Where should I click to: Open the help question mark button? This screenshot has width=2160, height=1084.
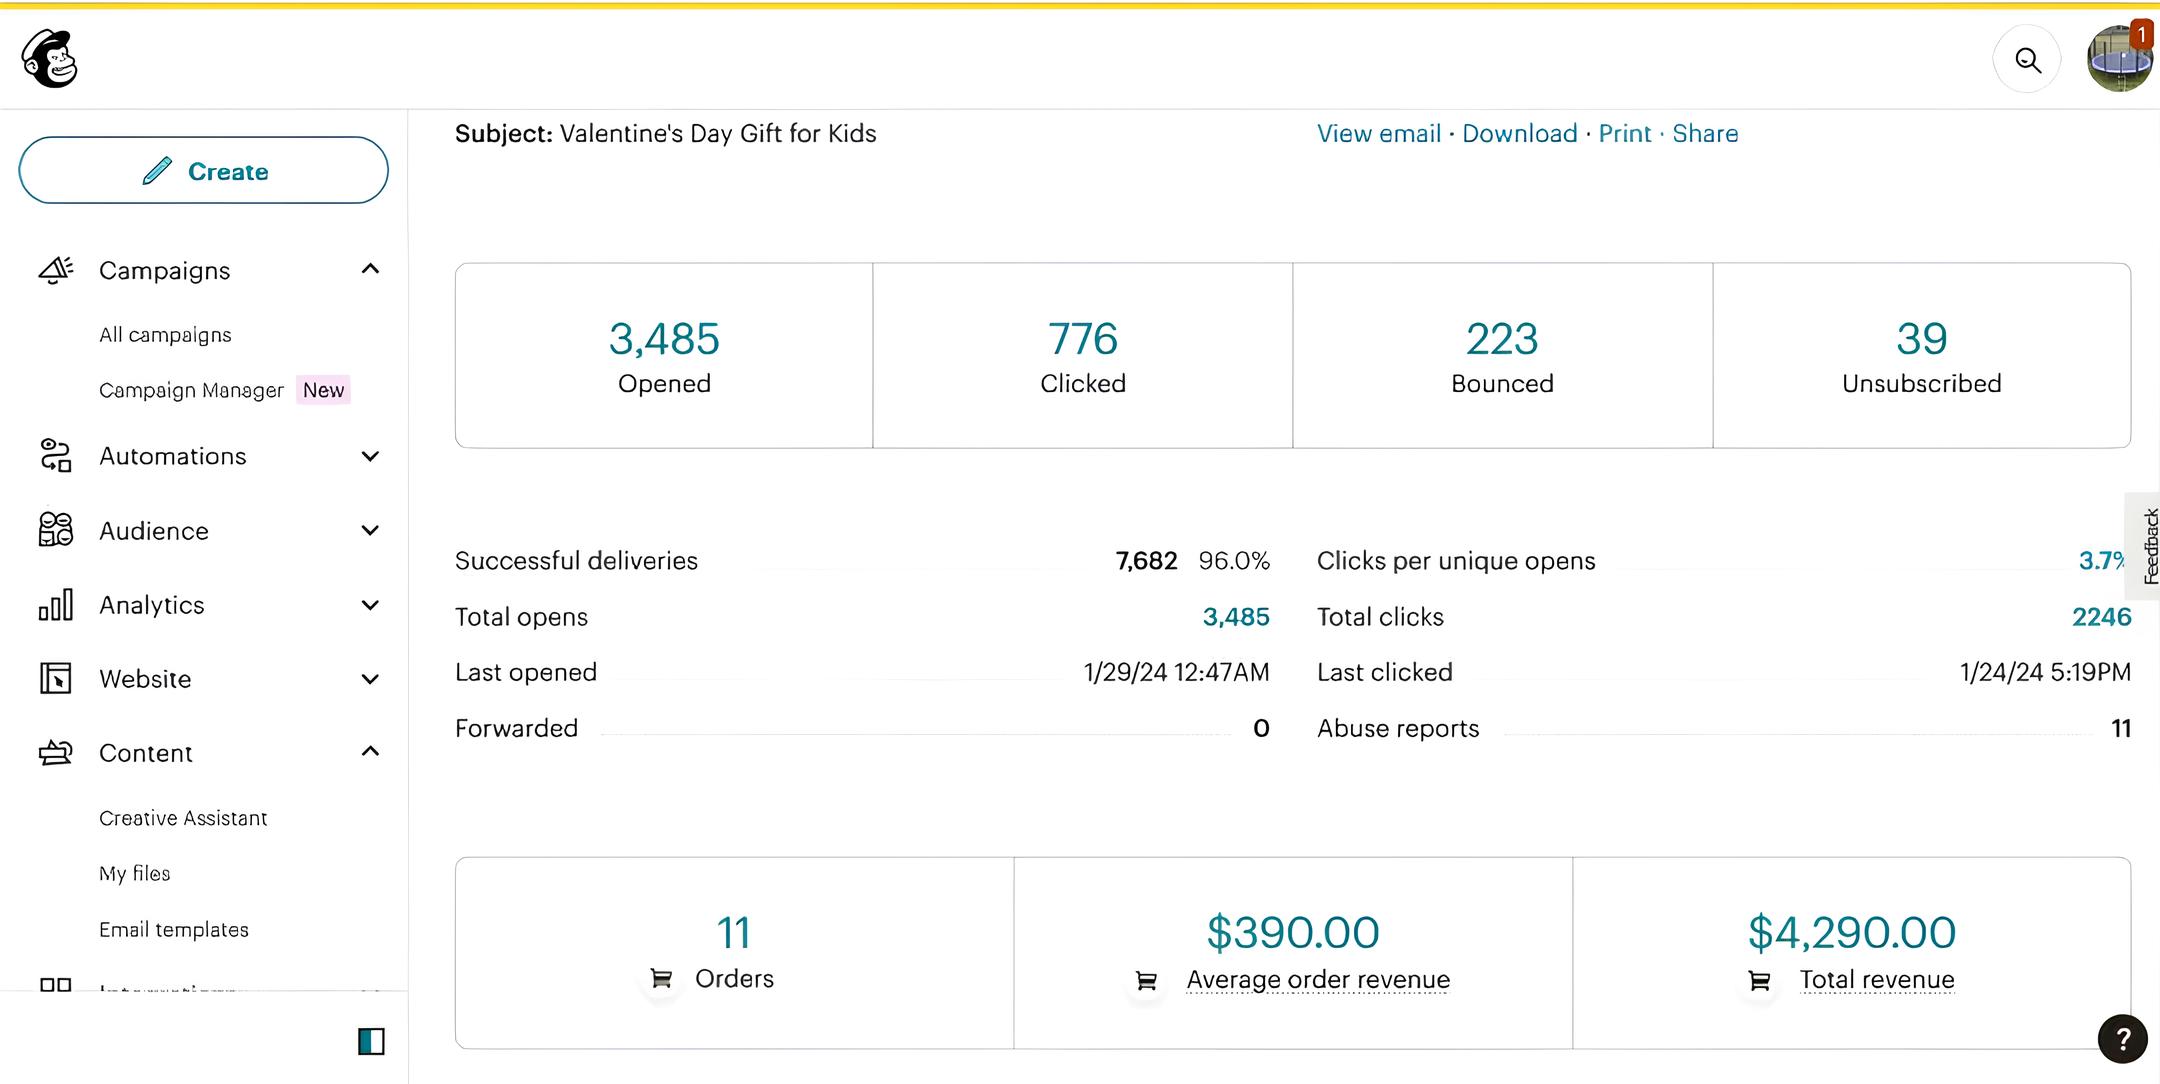2122,1039
